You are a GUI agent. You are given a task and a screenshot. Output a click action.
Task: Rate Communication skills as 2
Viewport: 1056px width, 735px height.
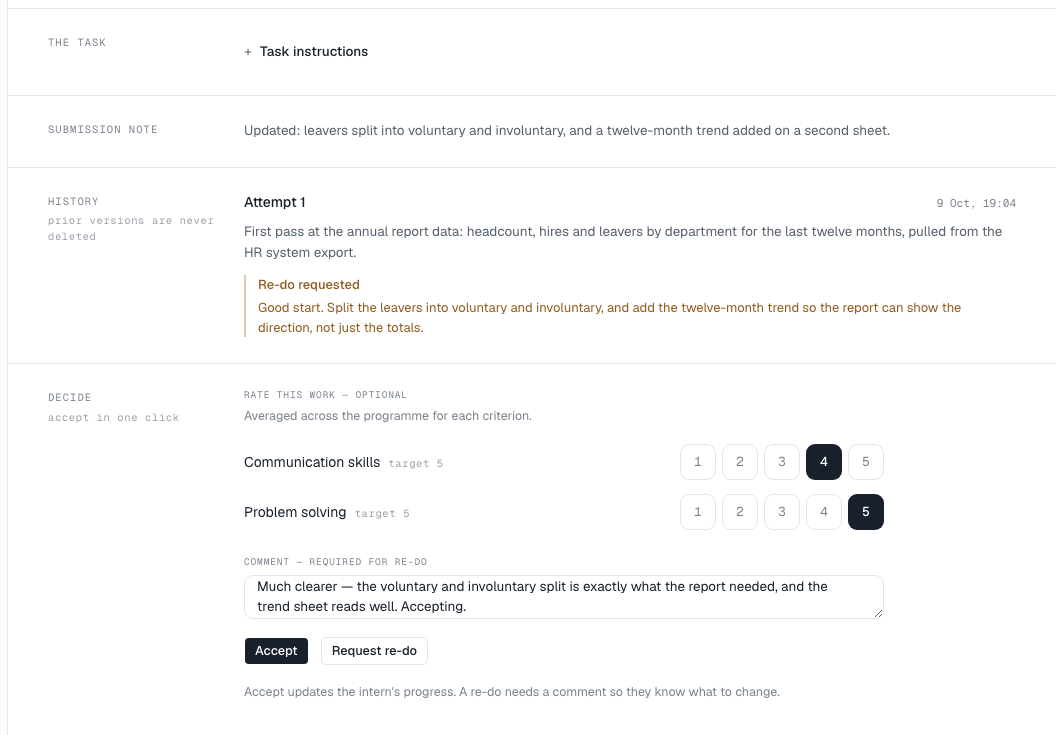pyautogui.click(x=739, y=462)
